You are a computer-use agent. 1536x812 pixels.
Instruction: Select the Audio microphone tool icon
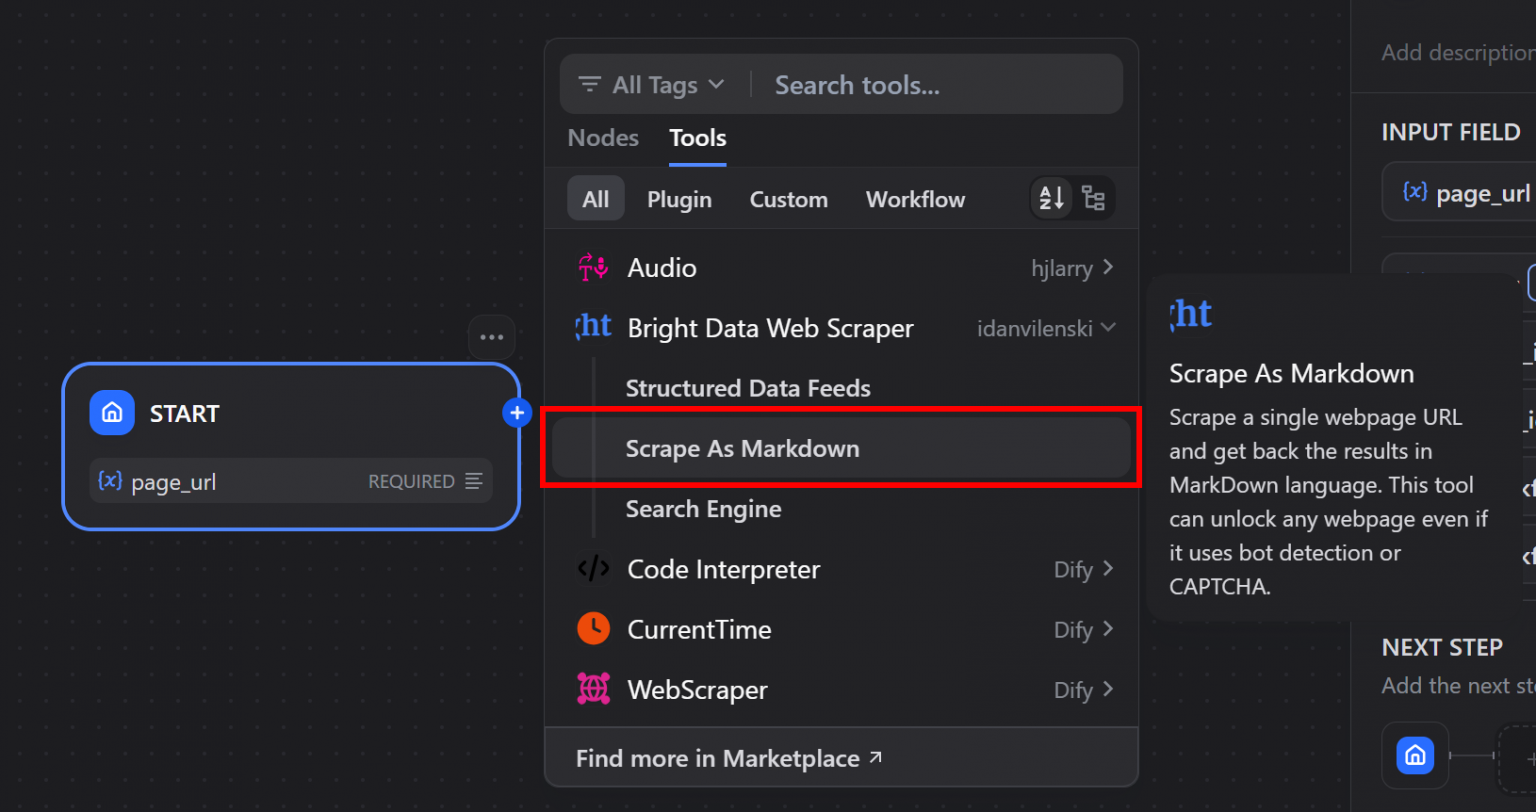coord(594,267)
